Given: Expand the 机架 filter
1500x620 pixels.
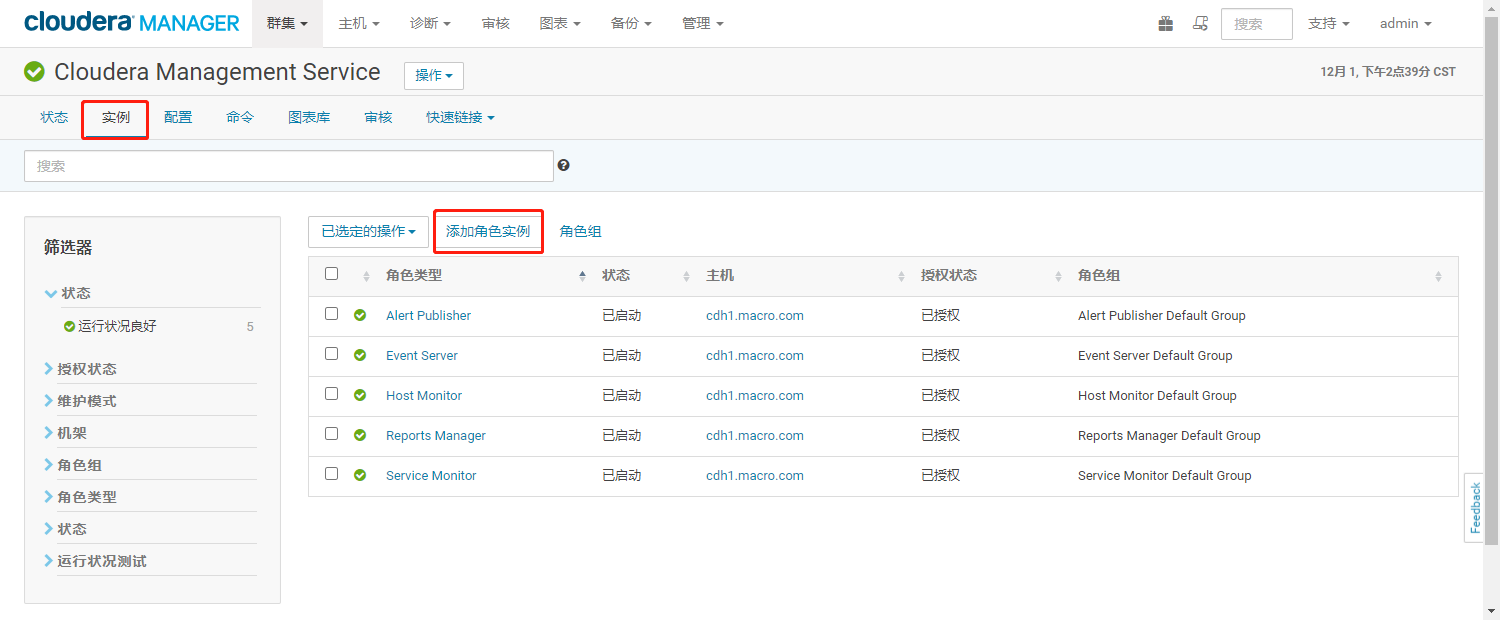Looking at the screenshot, I should pos(66,433).
